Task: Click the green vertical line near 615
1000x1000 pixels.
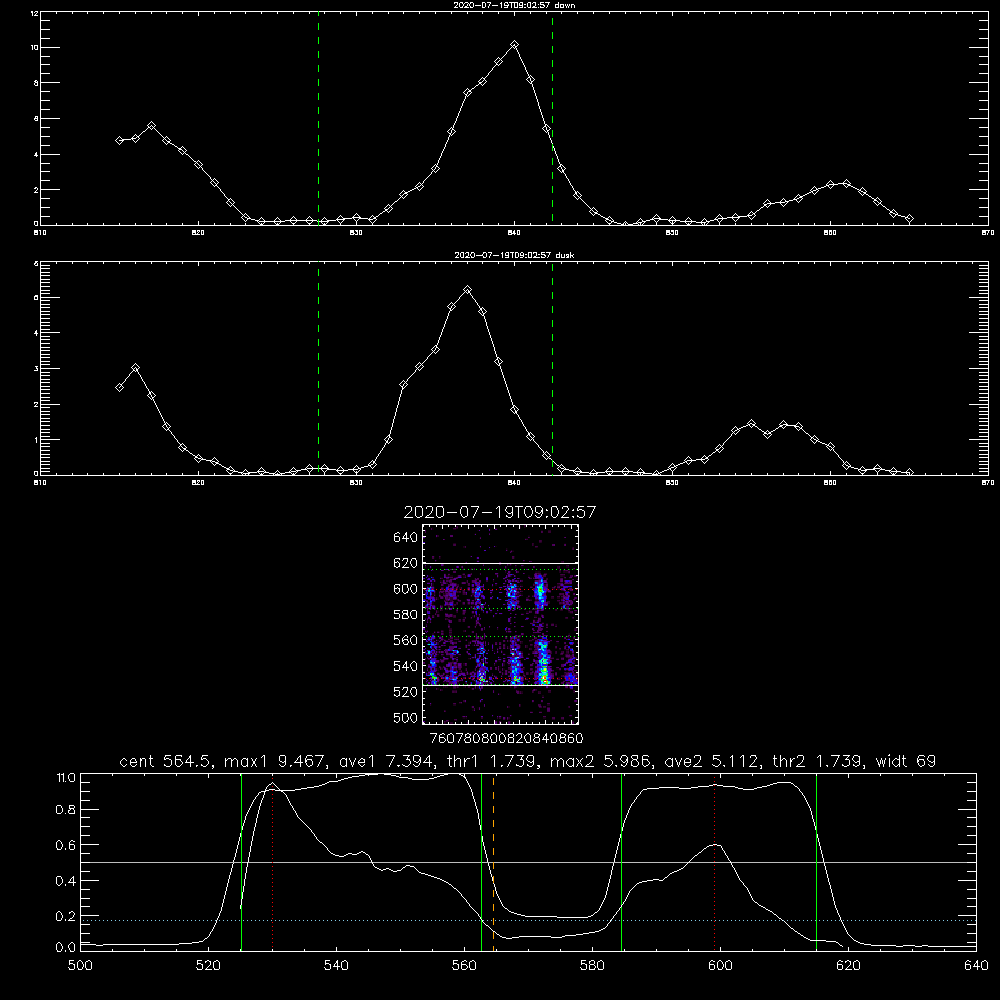Action: (816, 861)
